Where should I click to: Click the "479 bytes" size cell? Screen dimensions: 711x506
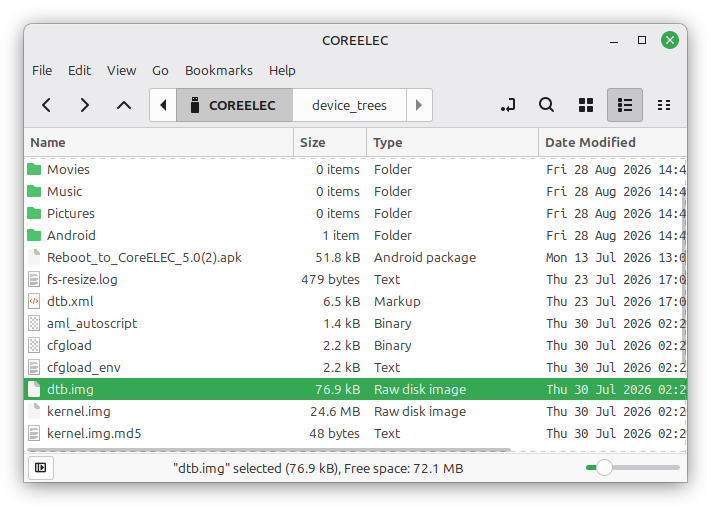click(330, 279)
